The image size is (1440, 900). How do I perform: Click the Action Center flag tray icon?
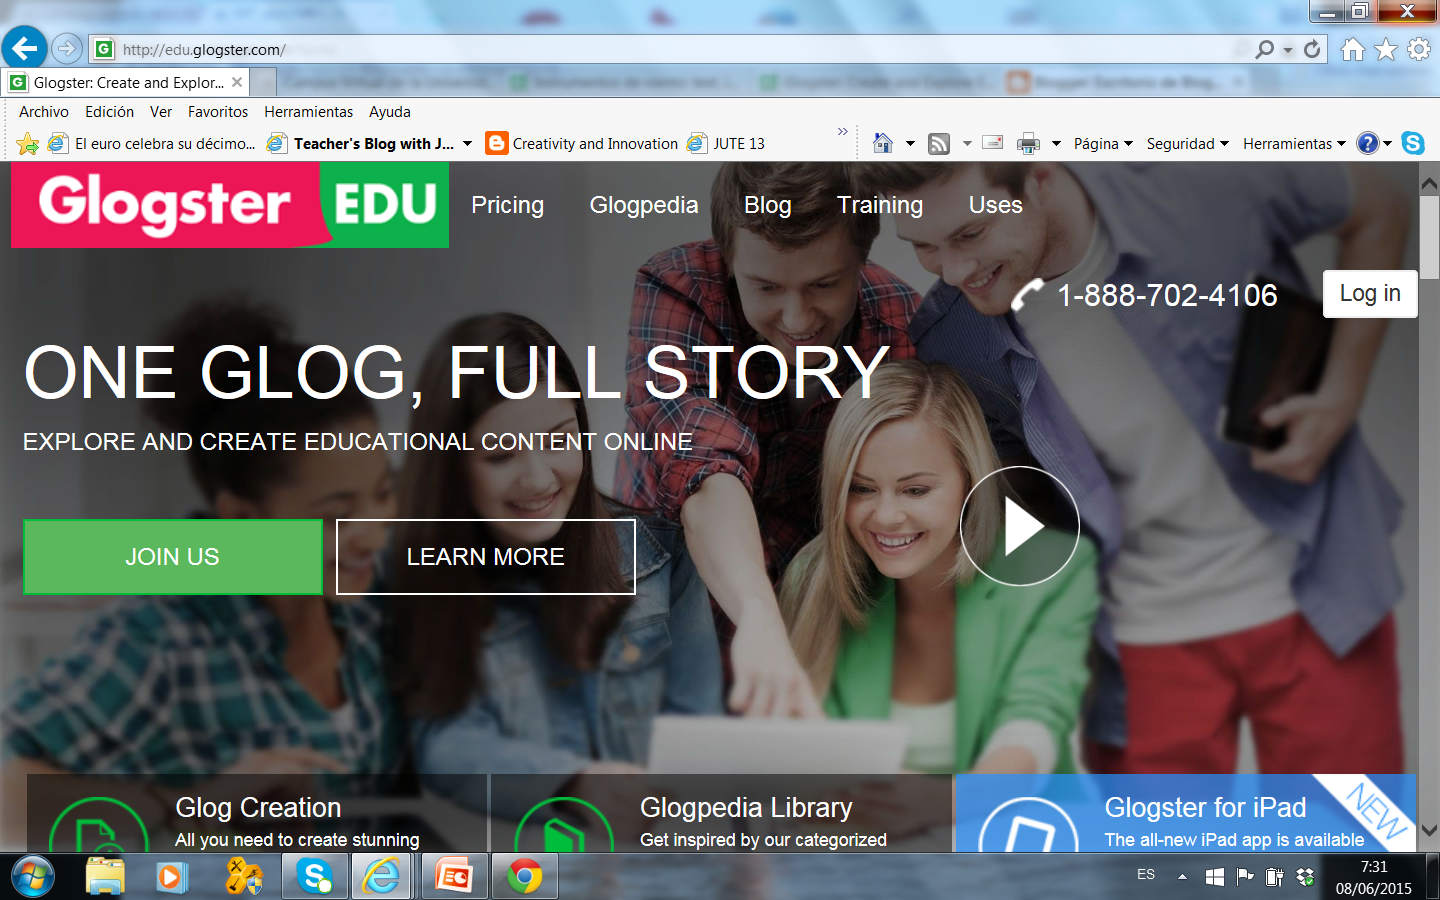point(1244,877)
